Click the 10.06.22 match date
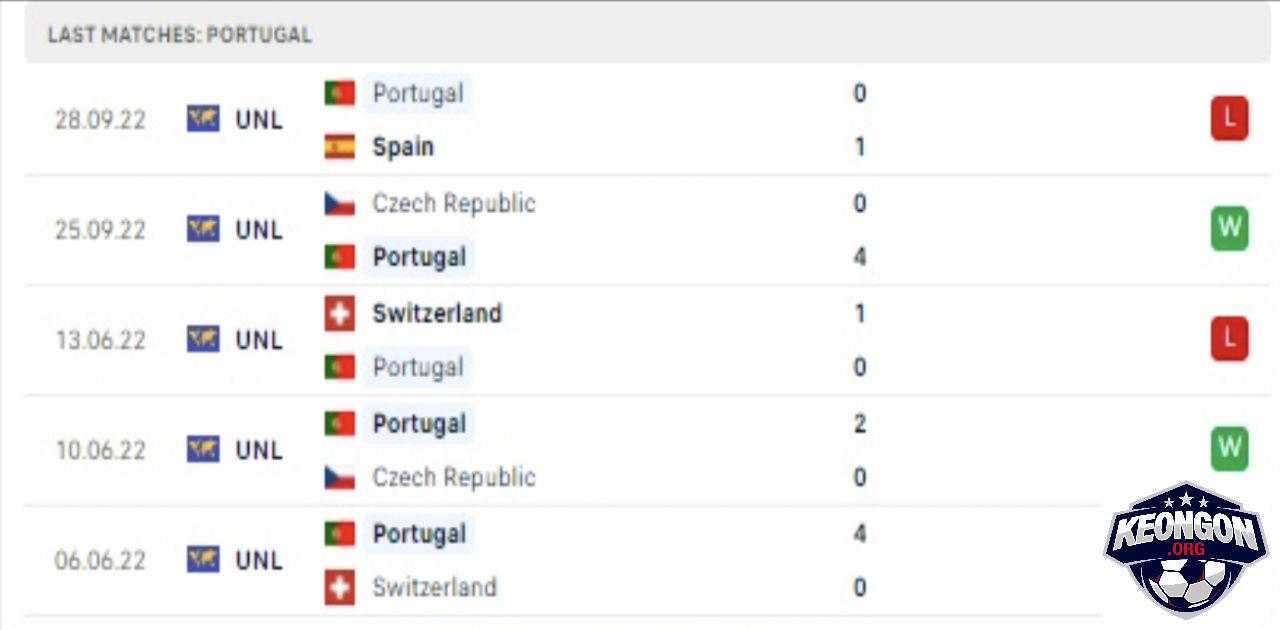Viewport: 1280px width, 630px height. (100, 451)
